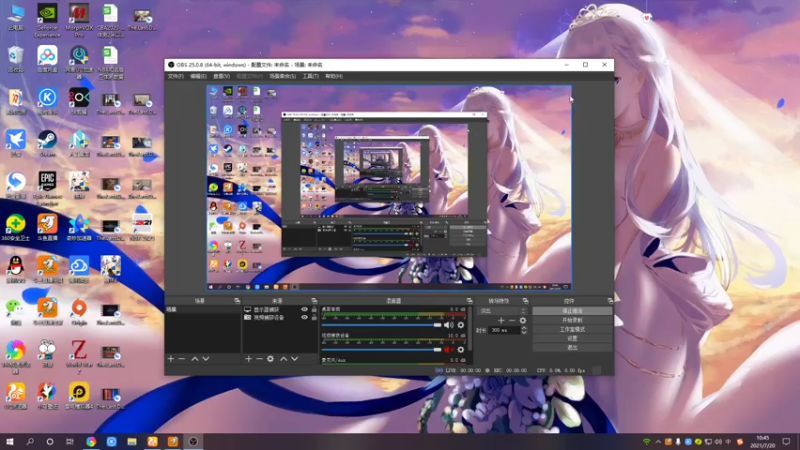The width and height of the screenshot is (800, 450).
Task: Move source down in the sources list
Action: coord(294,359)
